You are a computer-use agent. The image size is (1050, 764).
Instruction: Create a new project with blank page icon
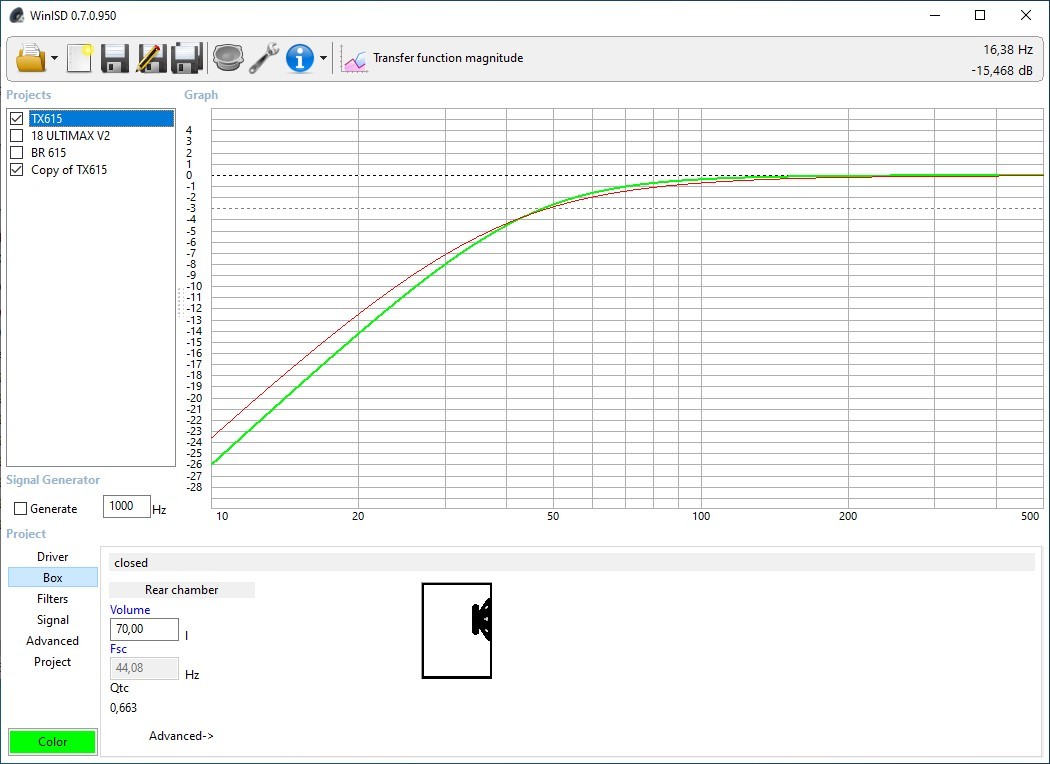tap(79, 58)
